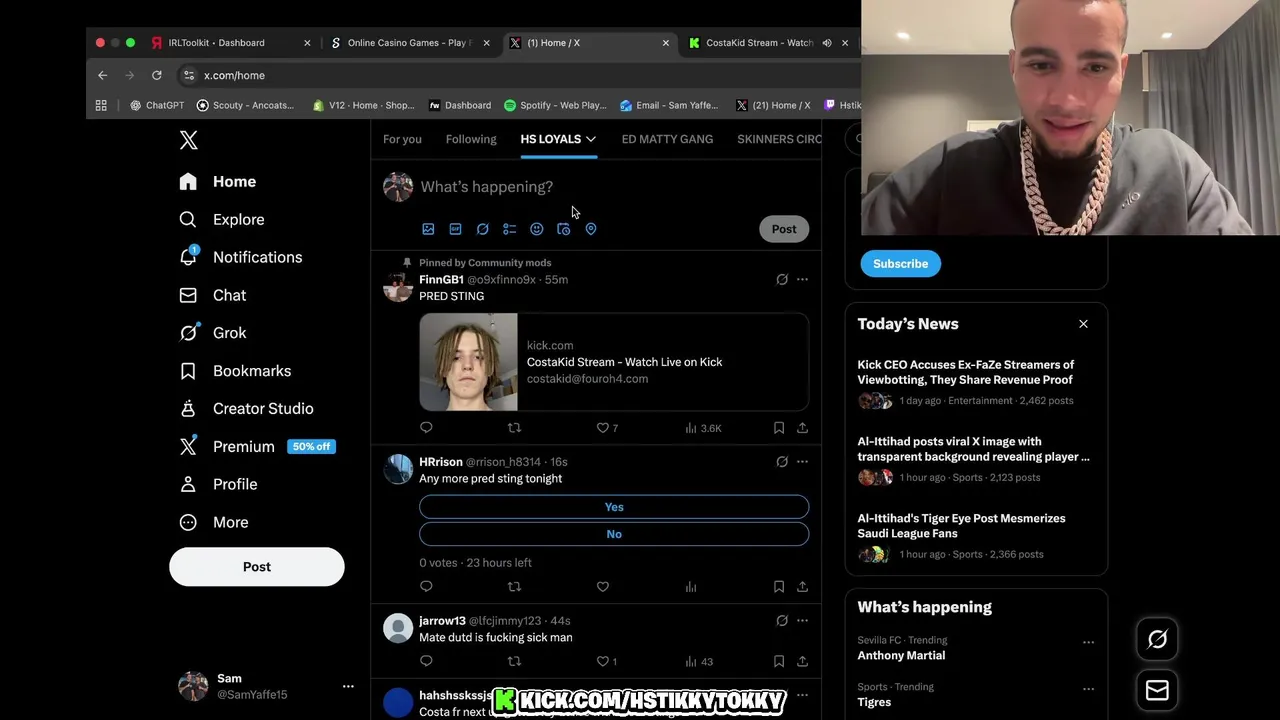1280x720 pixels.
Task: Schedule the new post
Action: click(x=563, y=229)
